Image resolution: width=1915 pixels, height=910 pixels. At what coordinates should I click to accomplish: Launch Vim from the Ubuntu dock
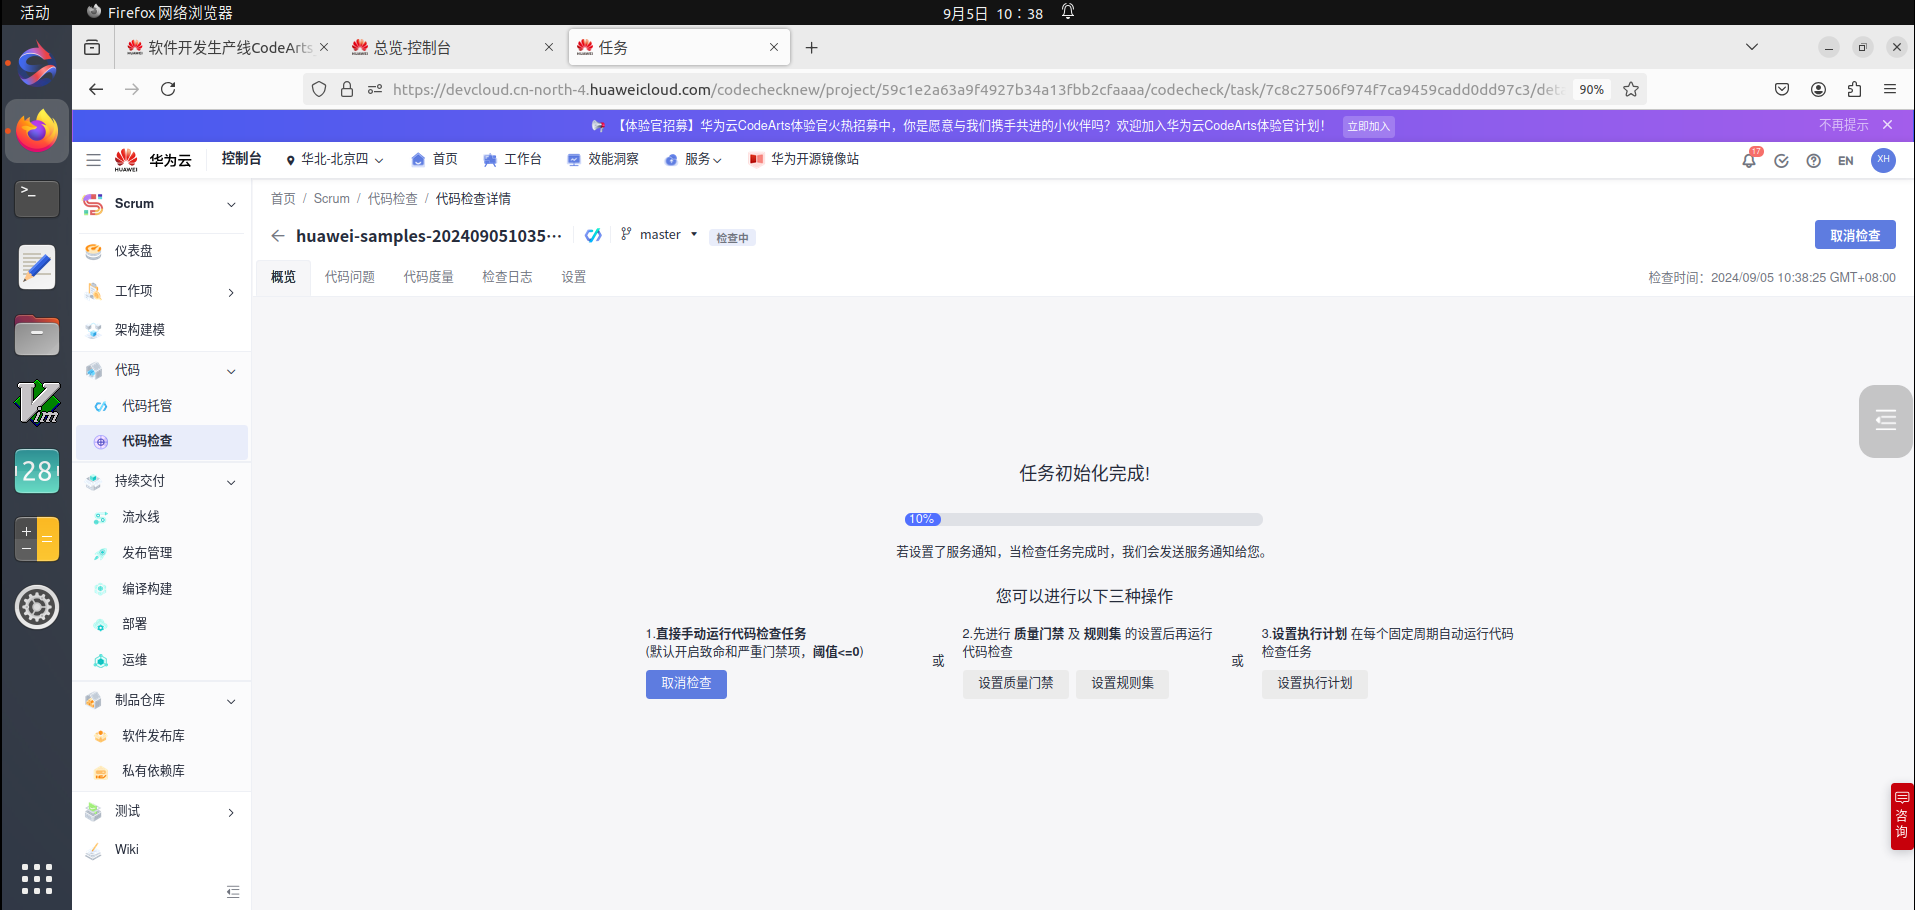pos(38,403)
